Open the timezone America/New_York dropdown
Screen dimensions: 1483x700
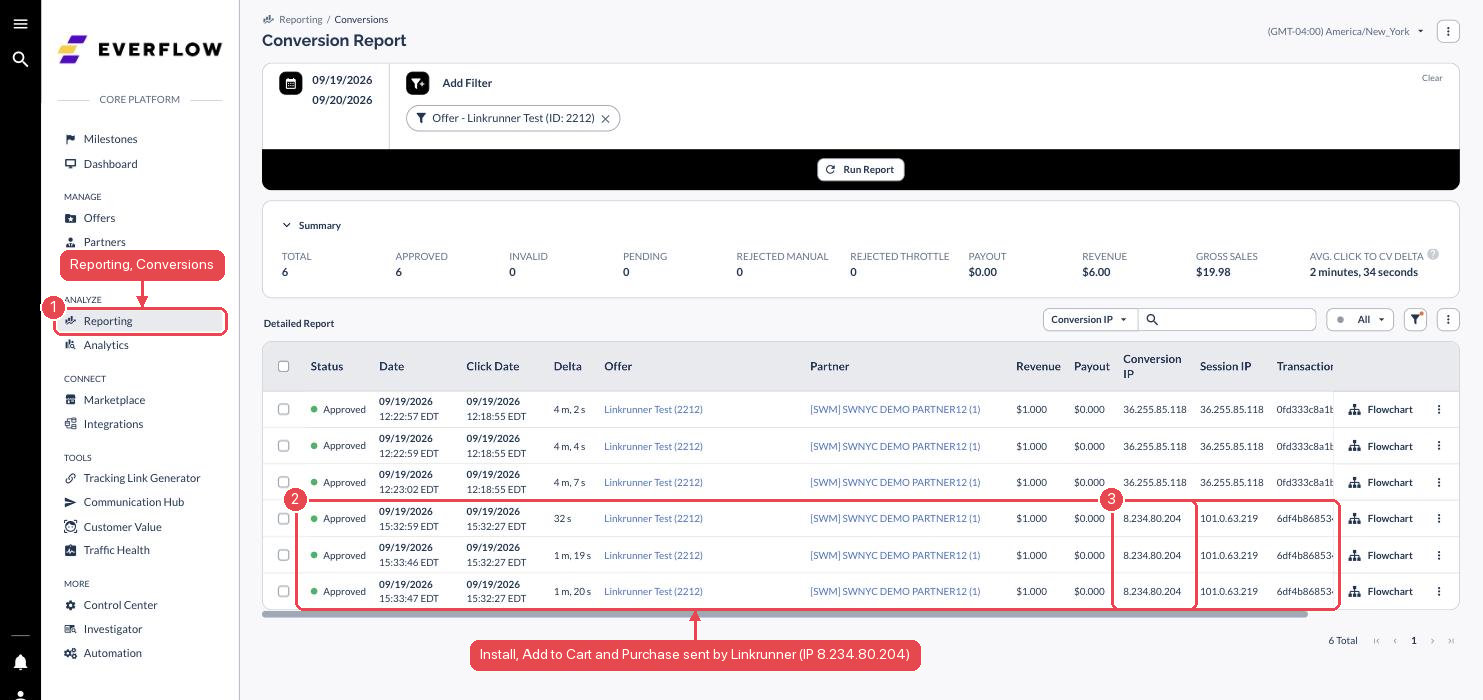[1345, 32]
